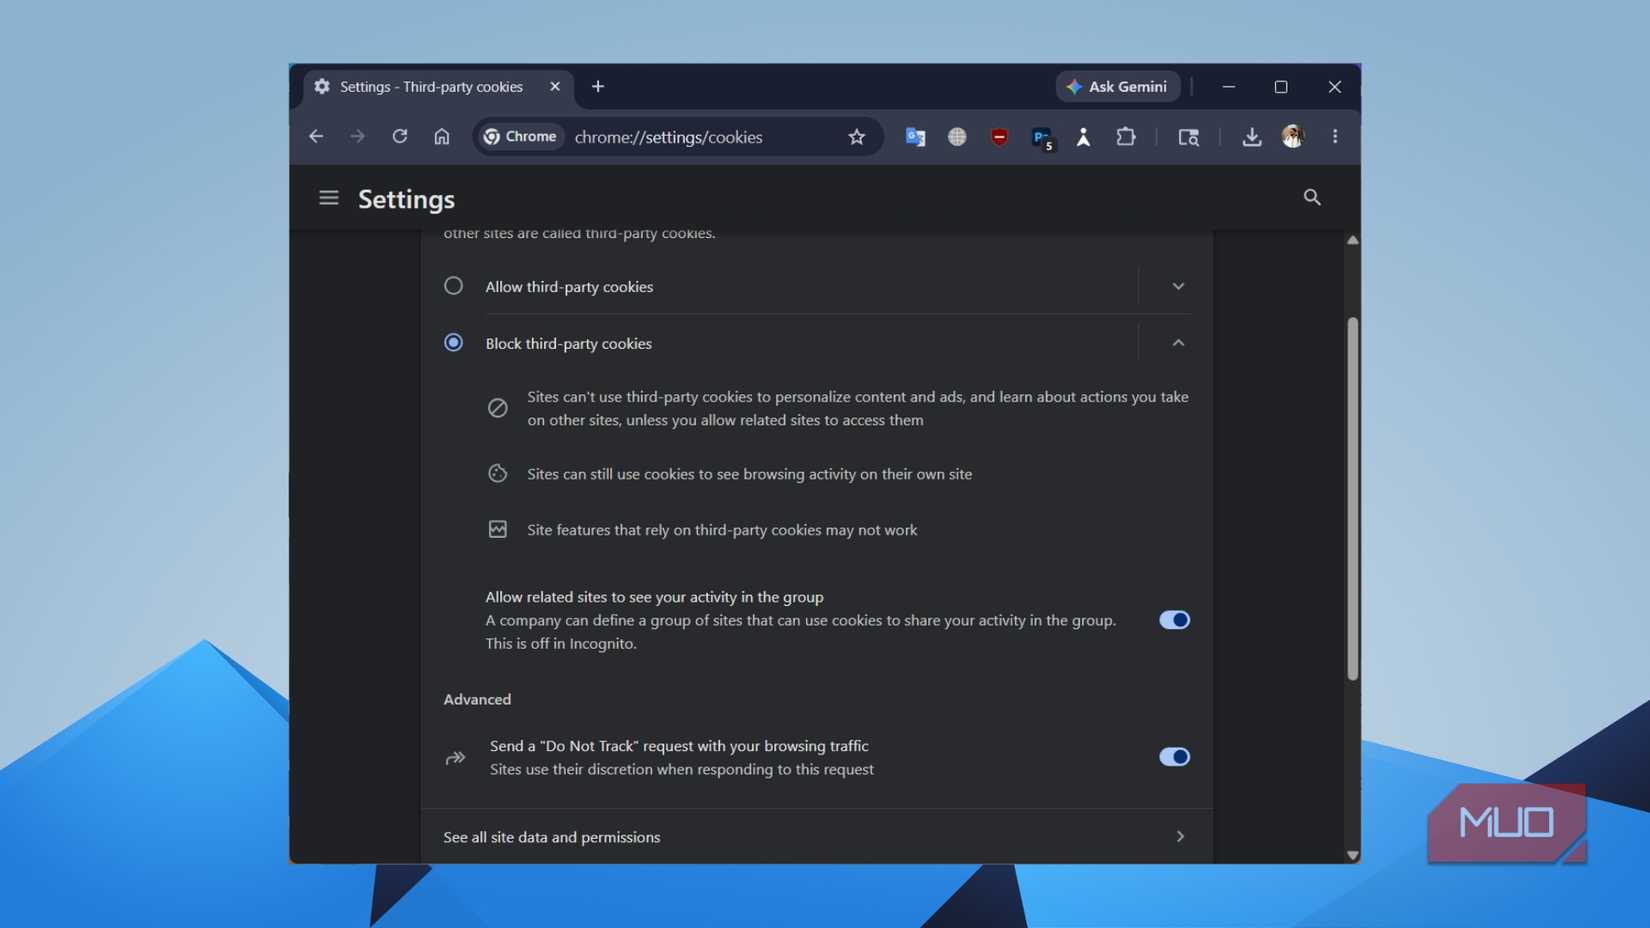Open the Settings hamburger menu
This screenshot has width=1650, height=928.
point(329,198)
